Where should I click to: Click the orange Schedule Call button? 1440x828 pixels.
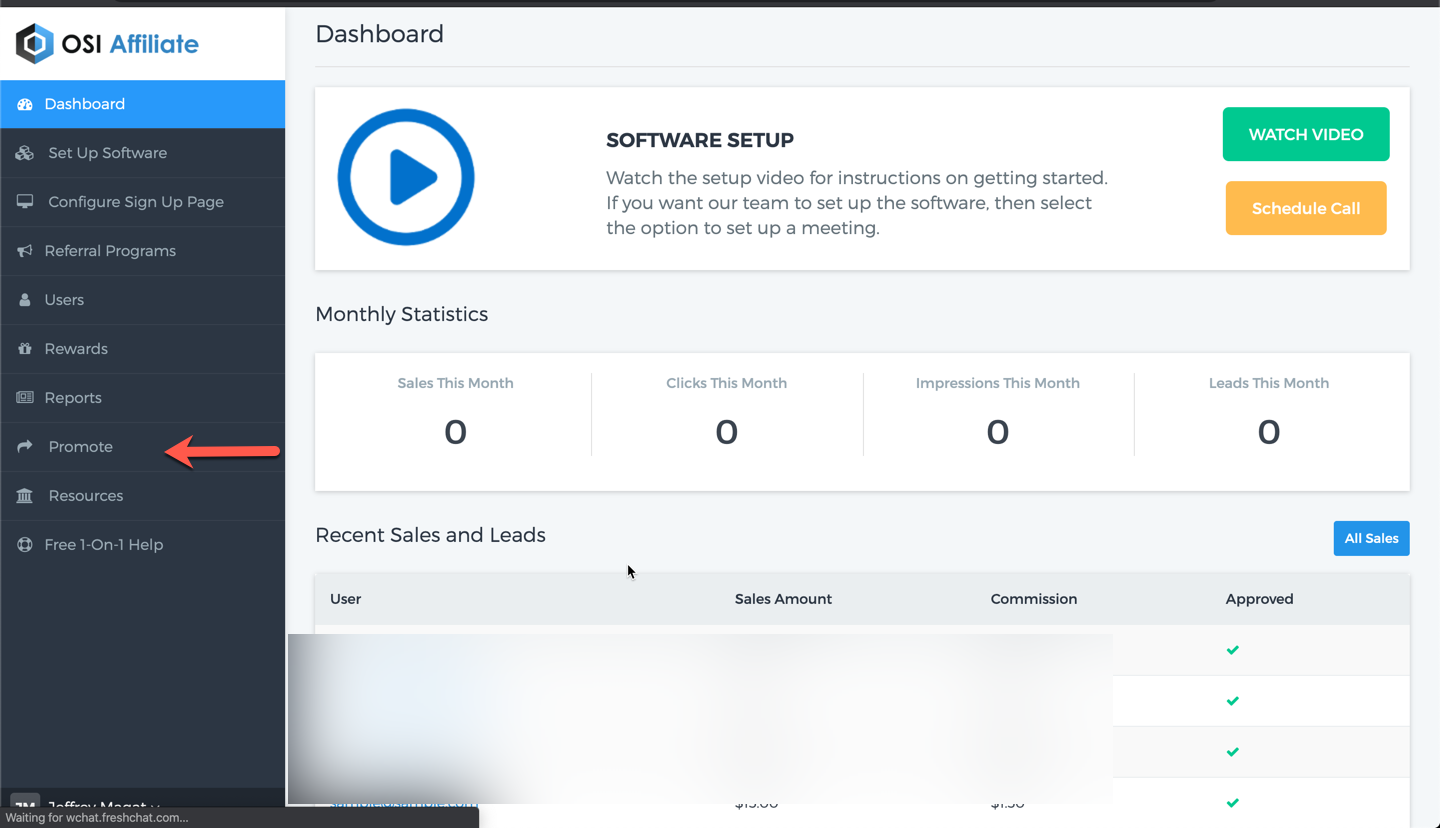1306,208
